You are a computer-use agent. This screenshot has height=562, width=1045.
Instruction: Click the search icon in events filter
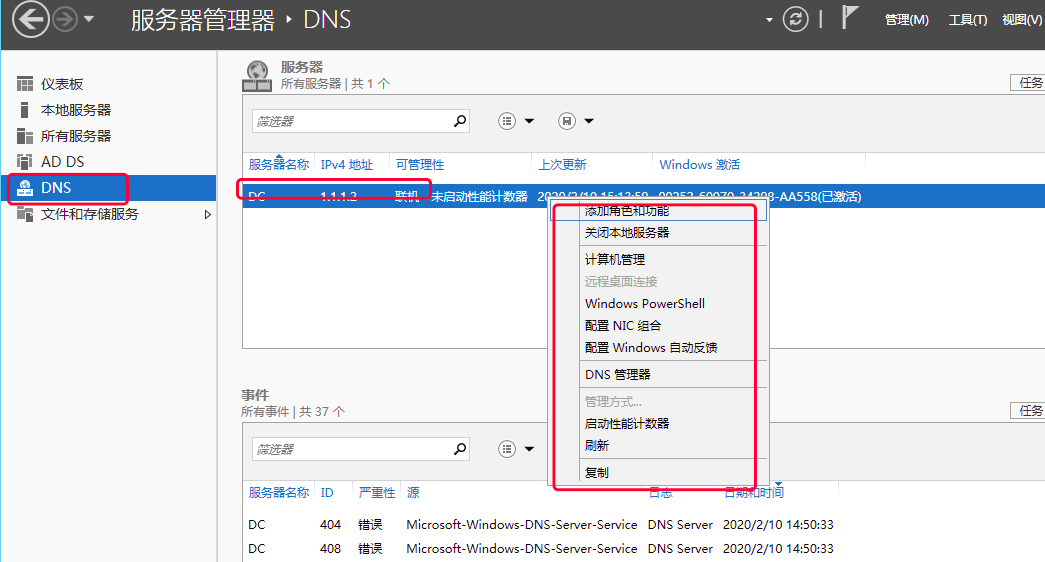460,449
